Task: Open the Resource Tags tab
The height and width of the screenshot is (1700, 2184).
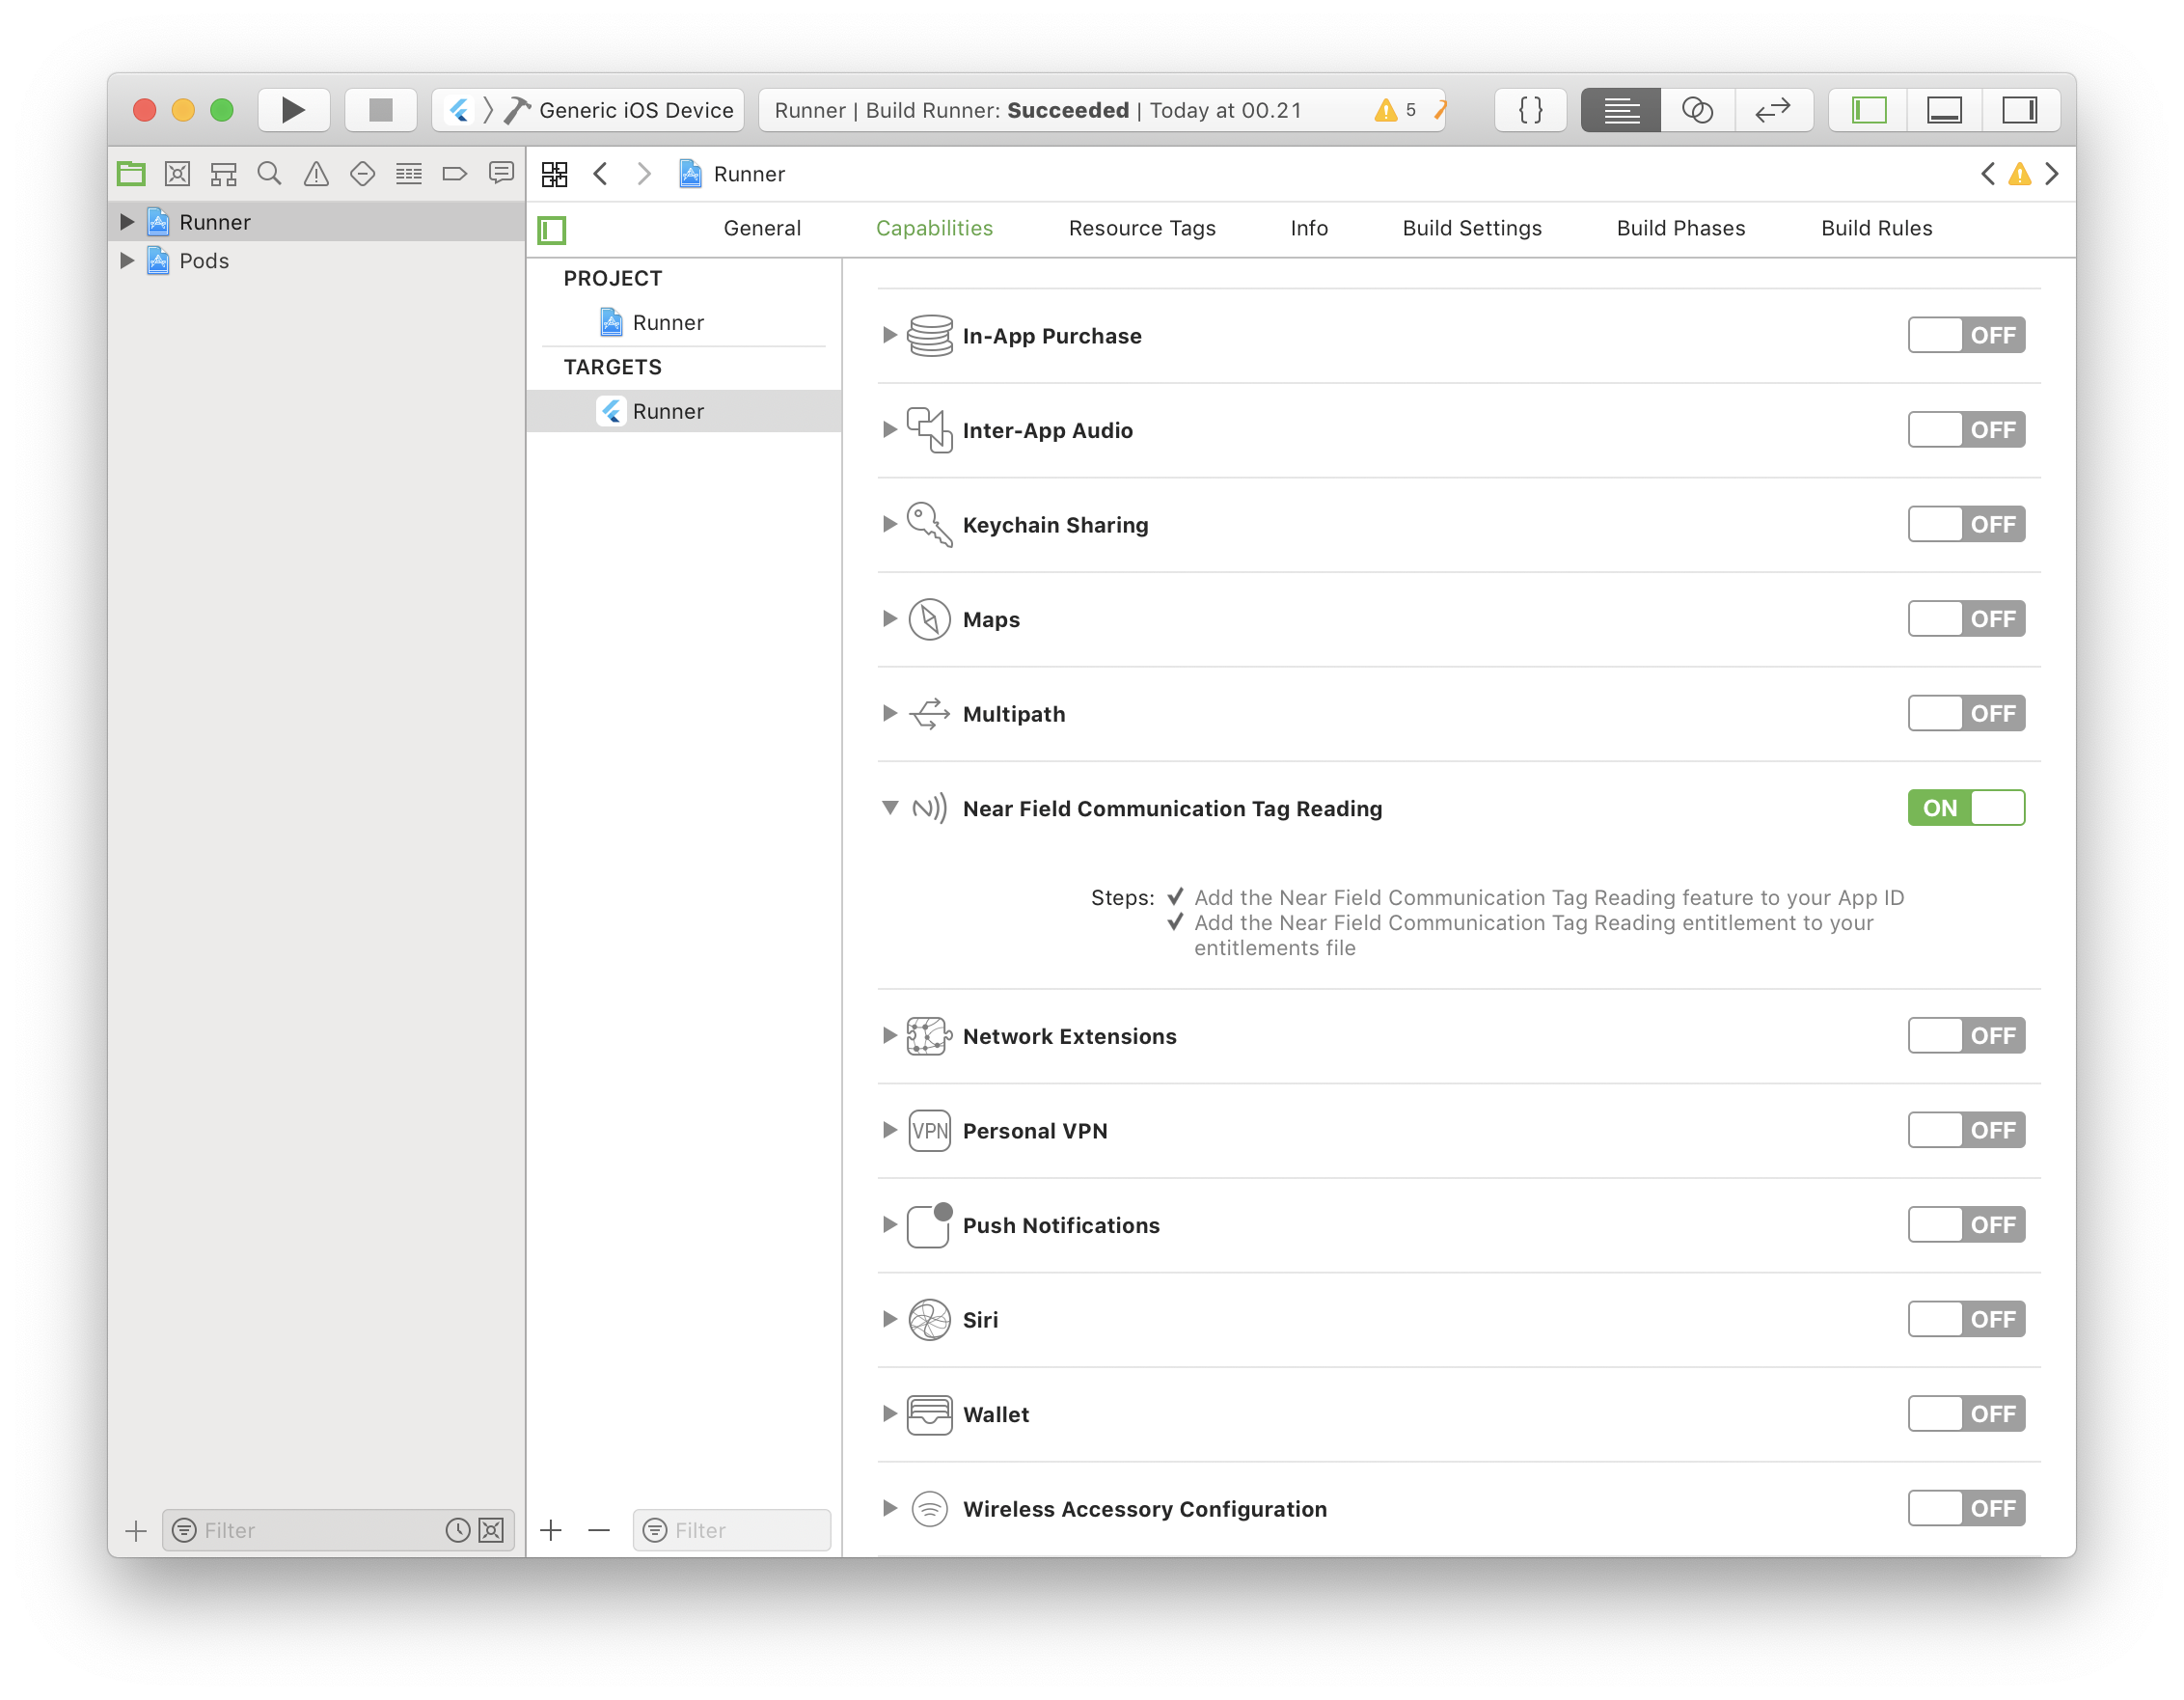Action: [x=1142, y=228]
